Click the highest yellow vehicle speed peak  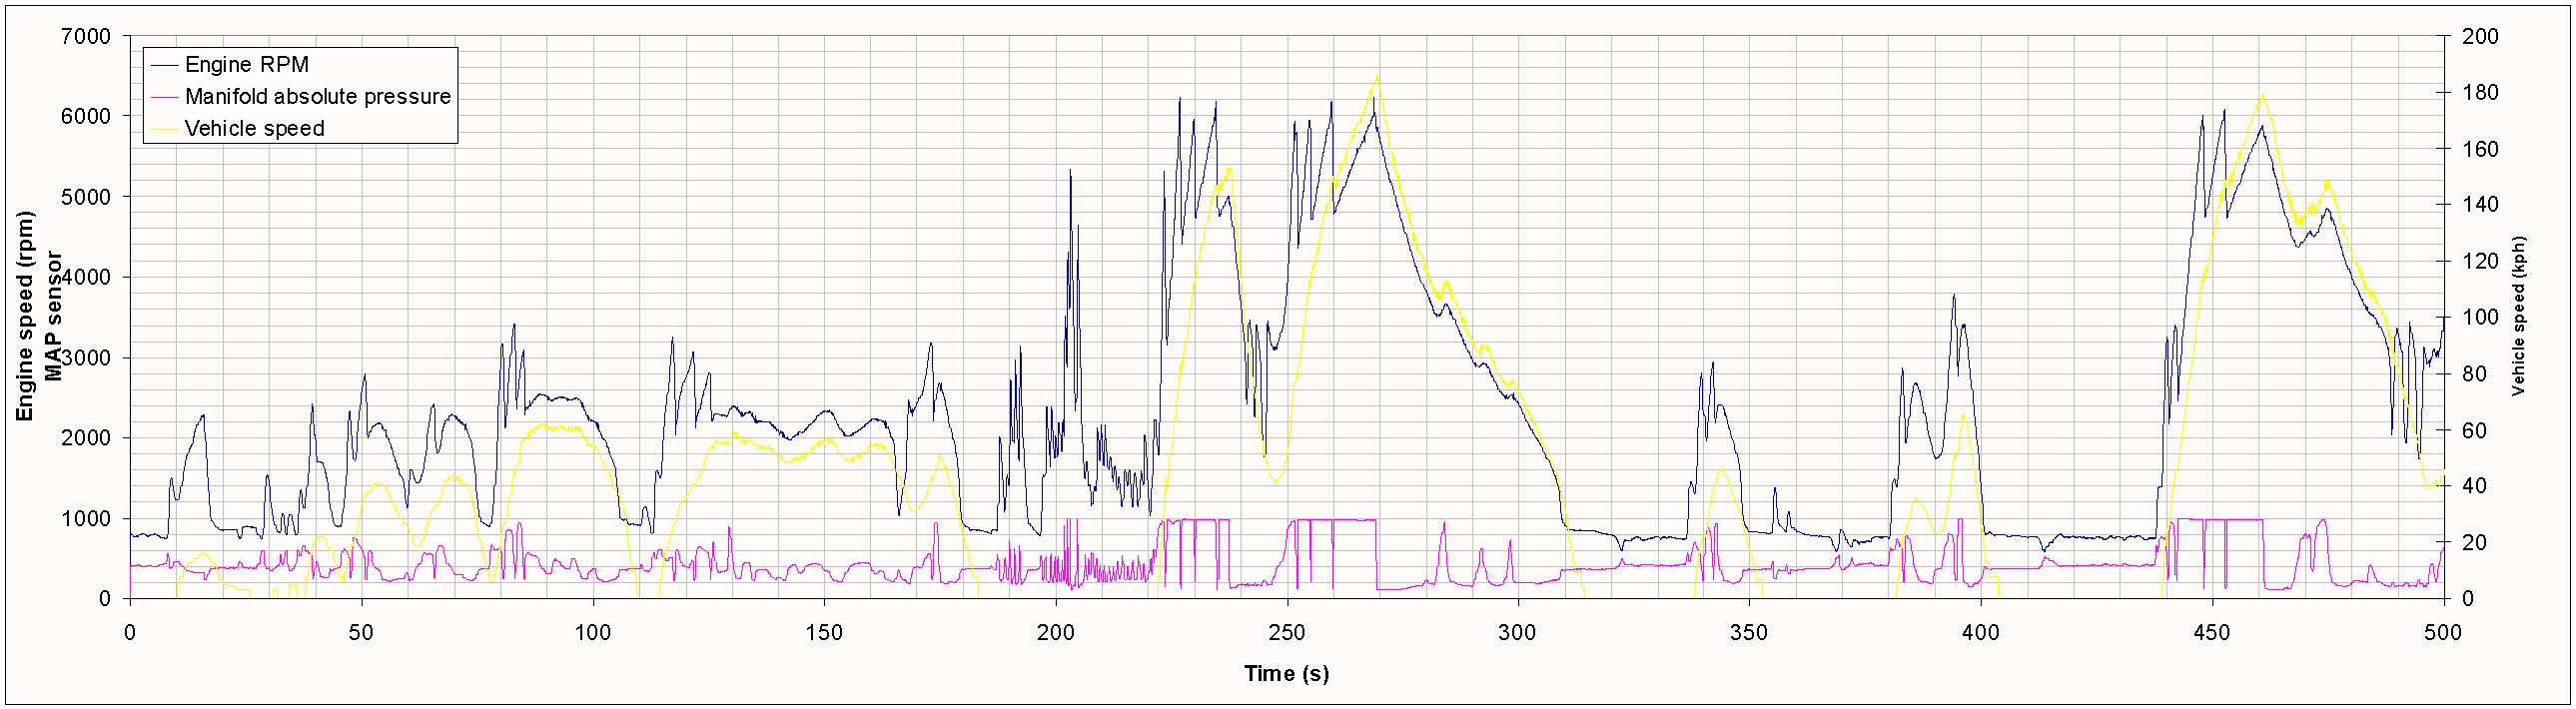(x=1377, y=76)
